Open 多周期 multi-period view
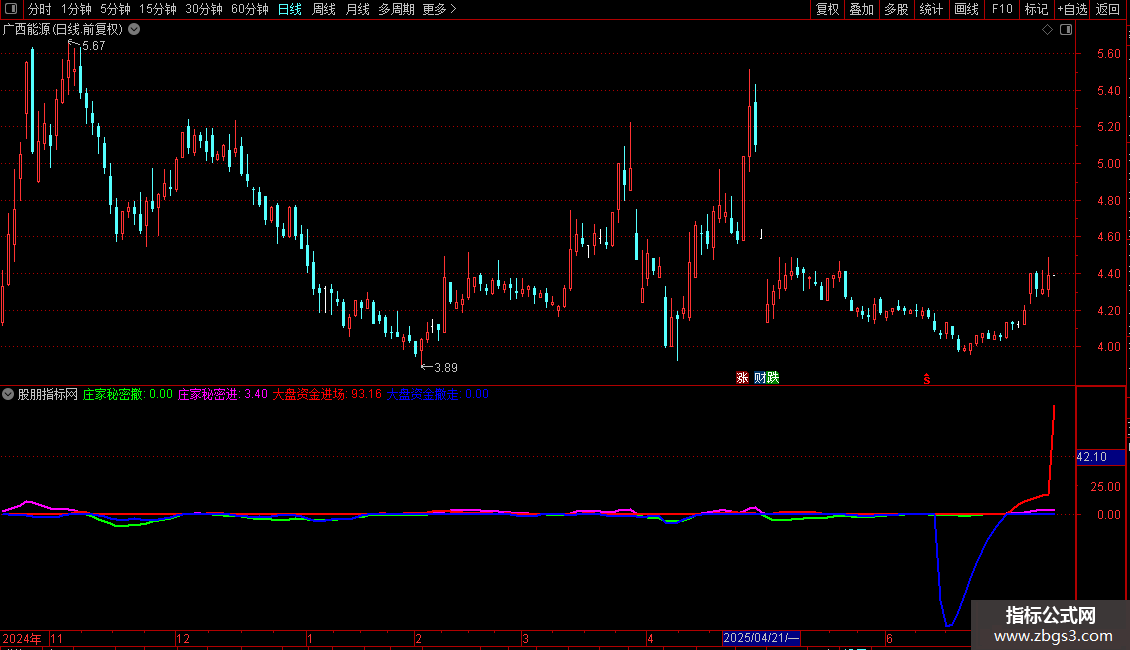This screenshot has width=1130, height=650. (396, 9)
